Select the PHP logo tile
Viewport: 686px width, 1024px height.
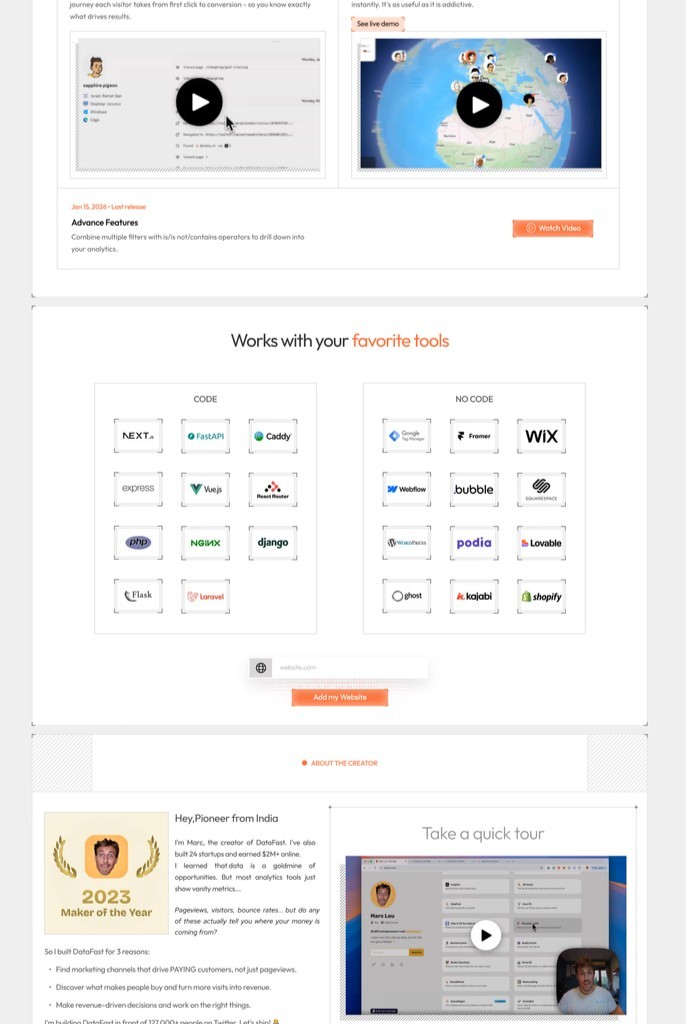coord(138,543)
